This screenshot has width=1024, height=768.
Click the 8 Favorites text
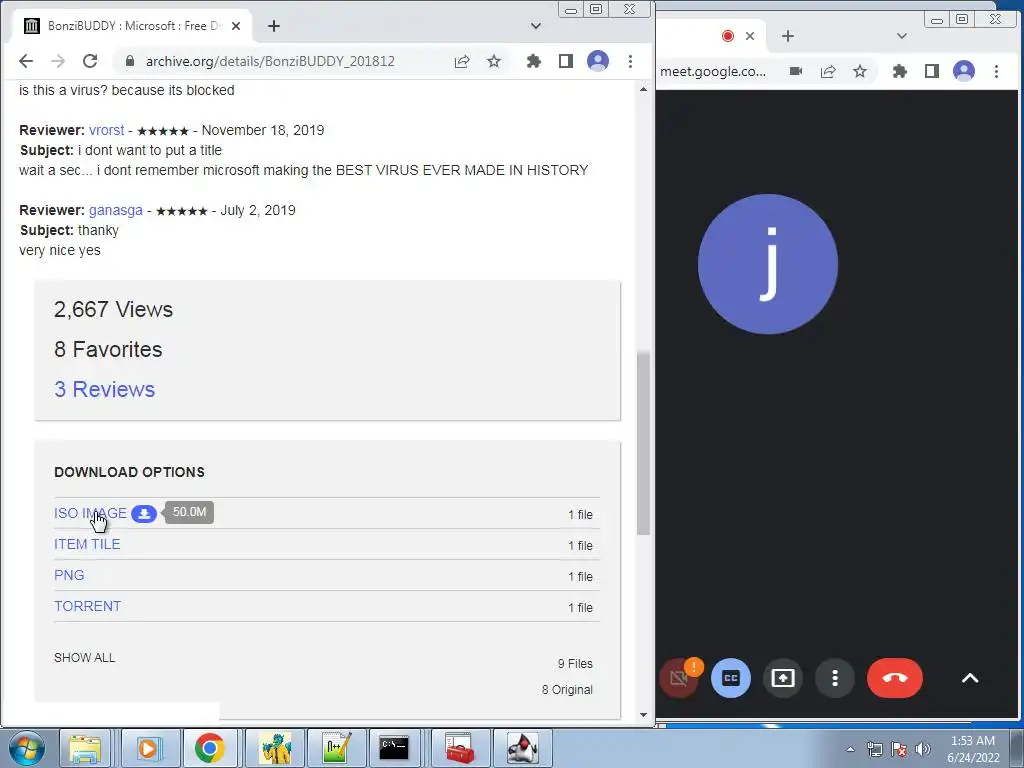108,349
